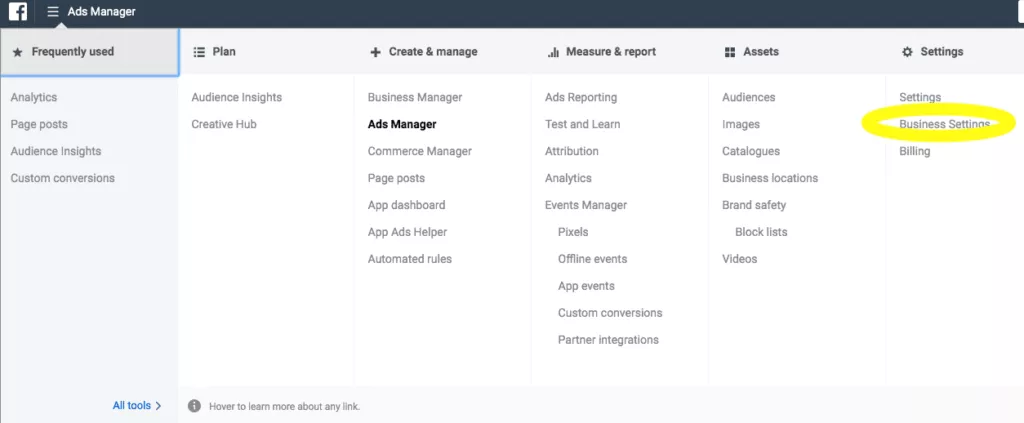Open Catalogues
The image size is (1024, 423).
[751, 151]
